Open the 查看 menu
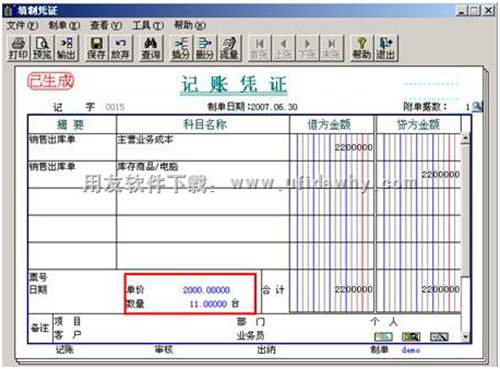This screenshot has height=369, width=500. coord(106,25)
